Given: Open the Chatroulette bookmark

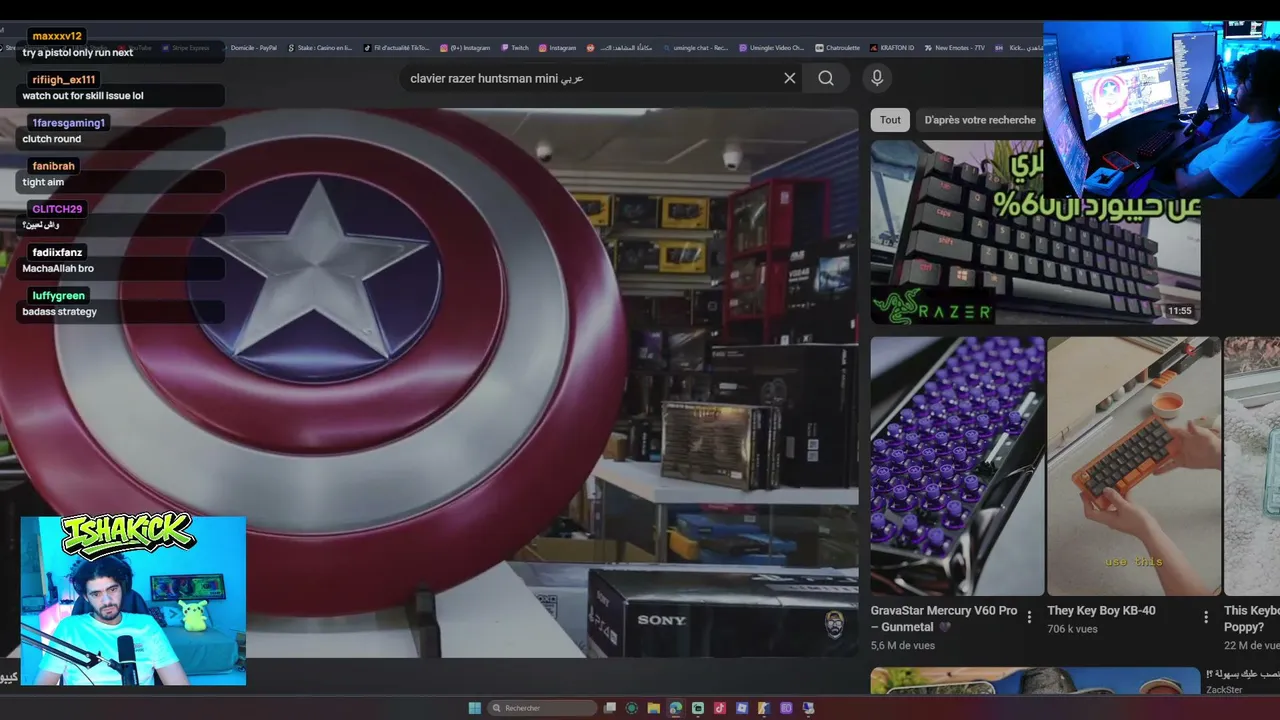Looking at the screenshot, I should click(x=837, y=47).
